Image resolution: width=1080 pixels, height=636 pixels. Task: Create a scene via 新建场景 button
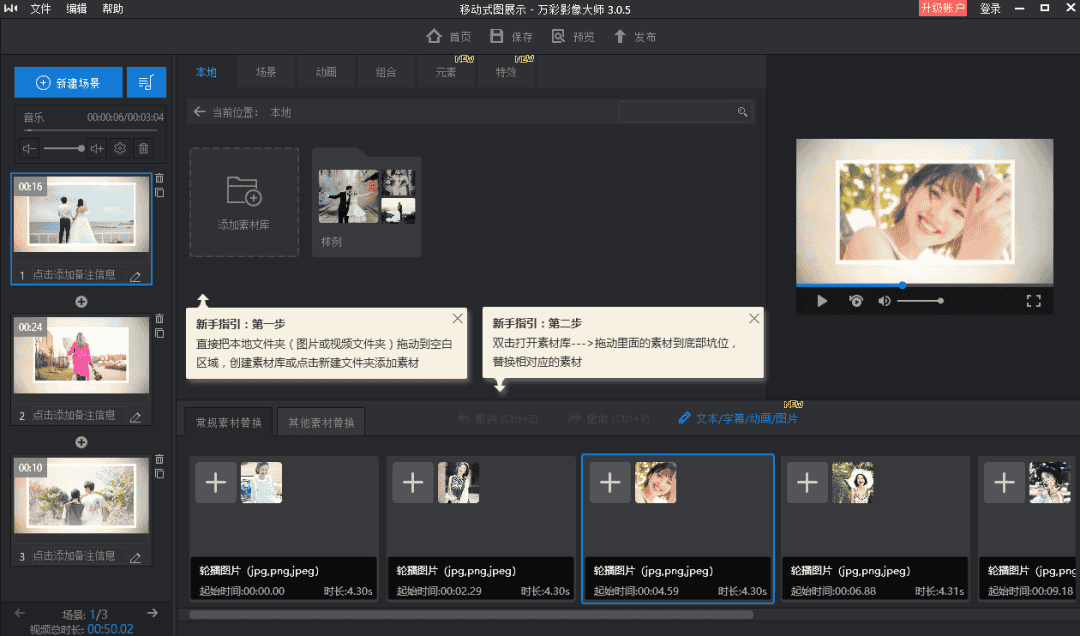coord(67,82)
